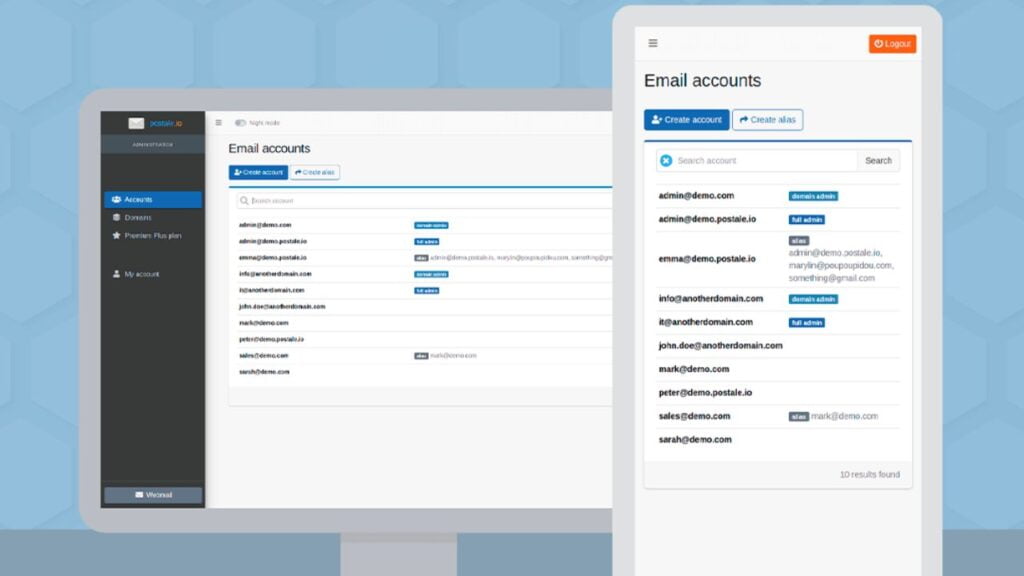Viewport: 1024px width, 576px height.
Task: Open the Domains sidebar menu item
Action: tap(138, 217)
